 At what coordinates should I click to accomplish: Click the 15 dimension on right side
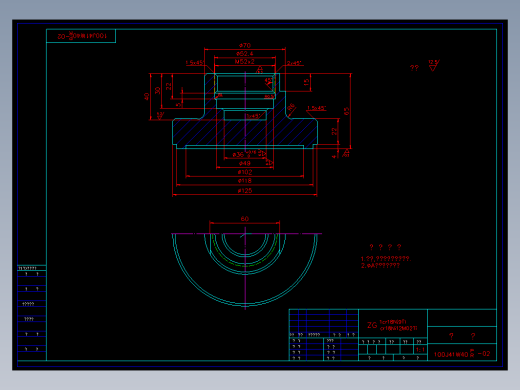(307, 82)
